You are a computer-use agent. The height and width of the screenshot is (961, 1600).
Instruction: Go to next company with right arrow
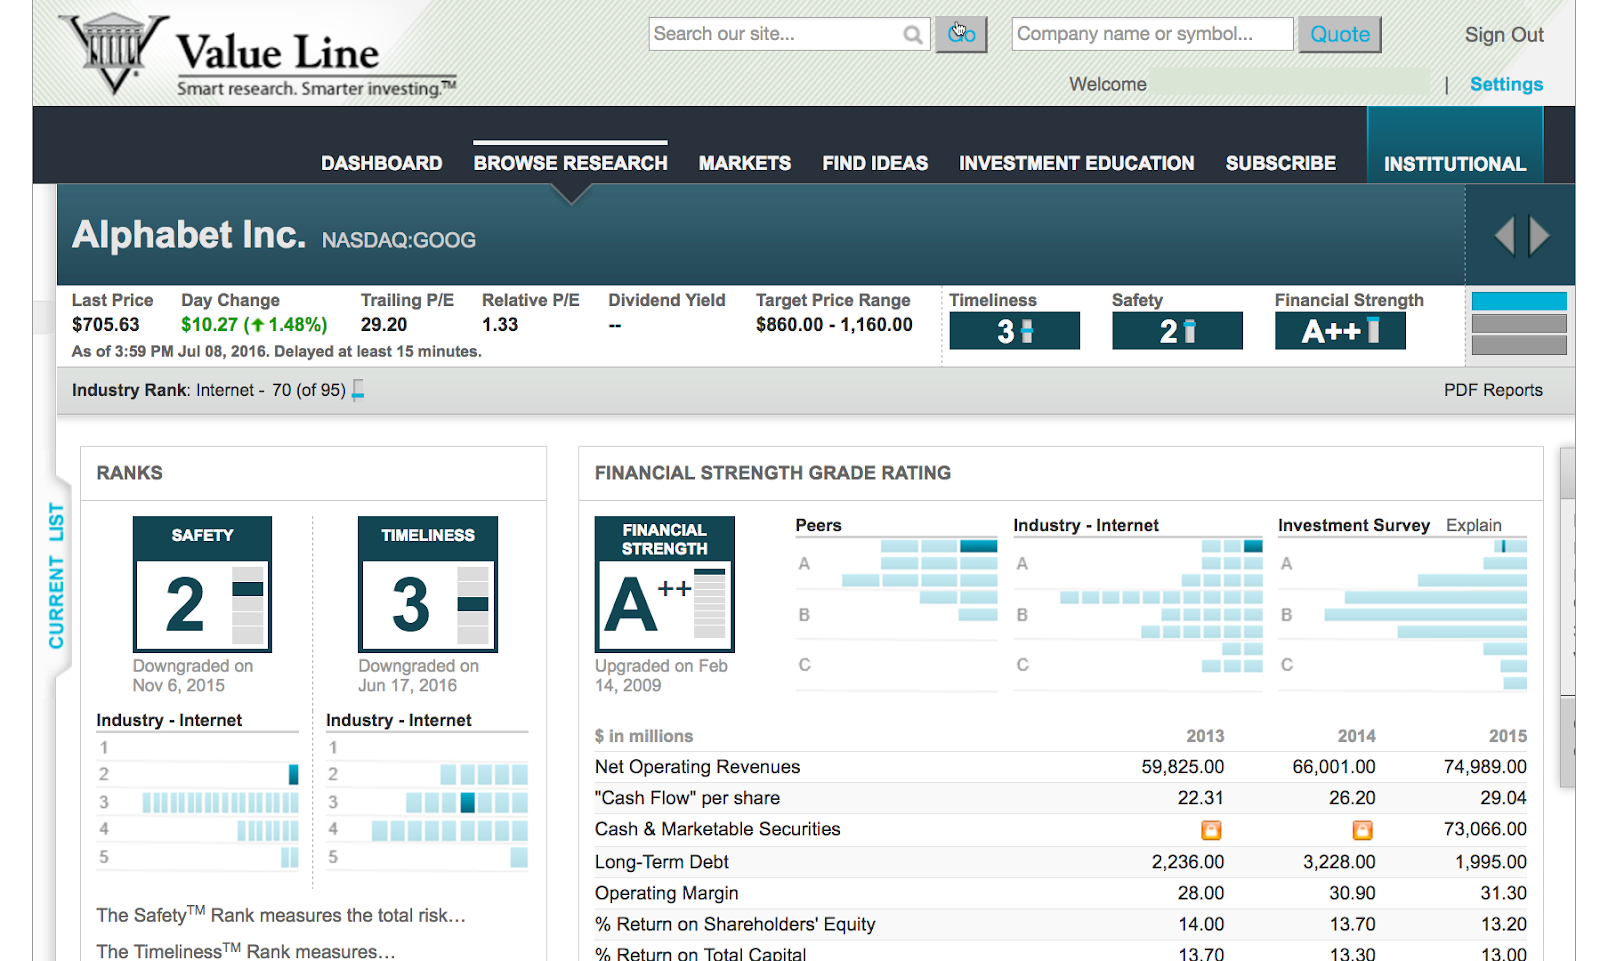click(1539, 236)
